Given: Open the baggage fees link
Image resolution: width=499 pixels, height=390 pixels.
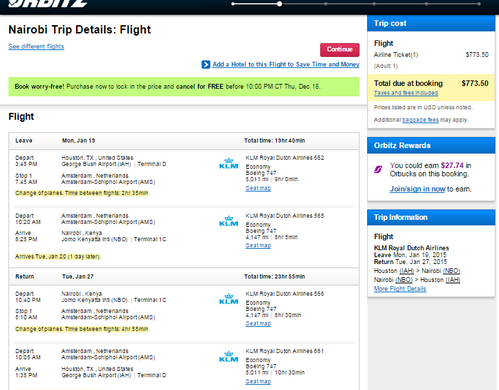Looking at the screenshot, I should (x=420, y=120).
